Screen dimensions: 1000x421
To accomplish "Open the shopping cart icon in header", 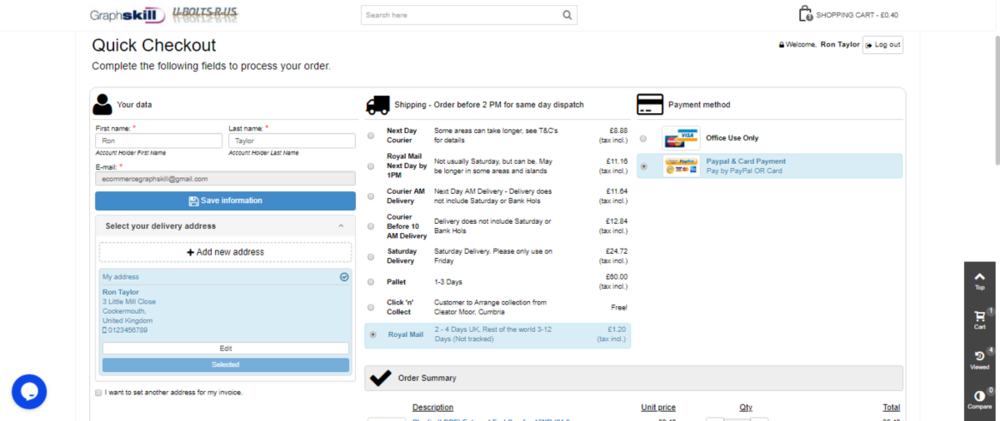I will [x=805, y=14].
